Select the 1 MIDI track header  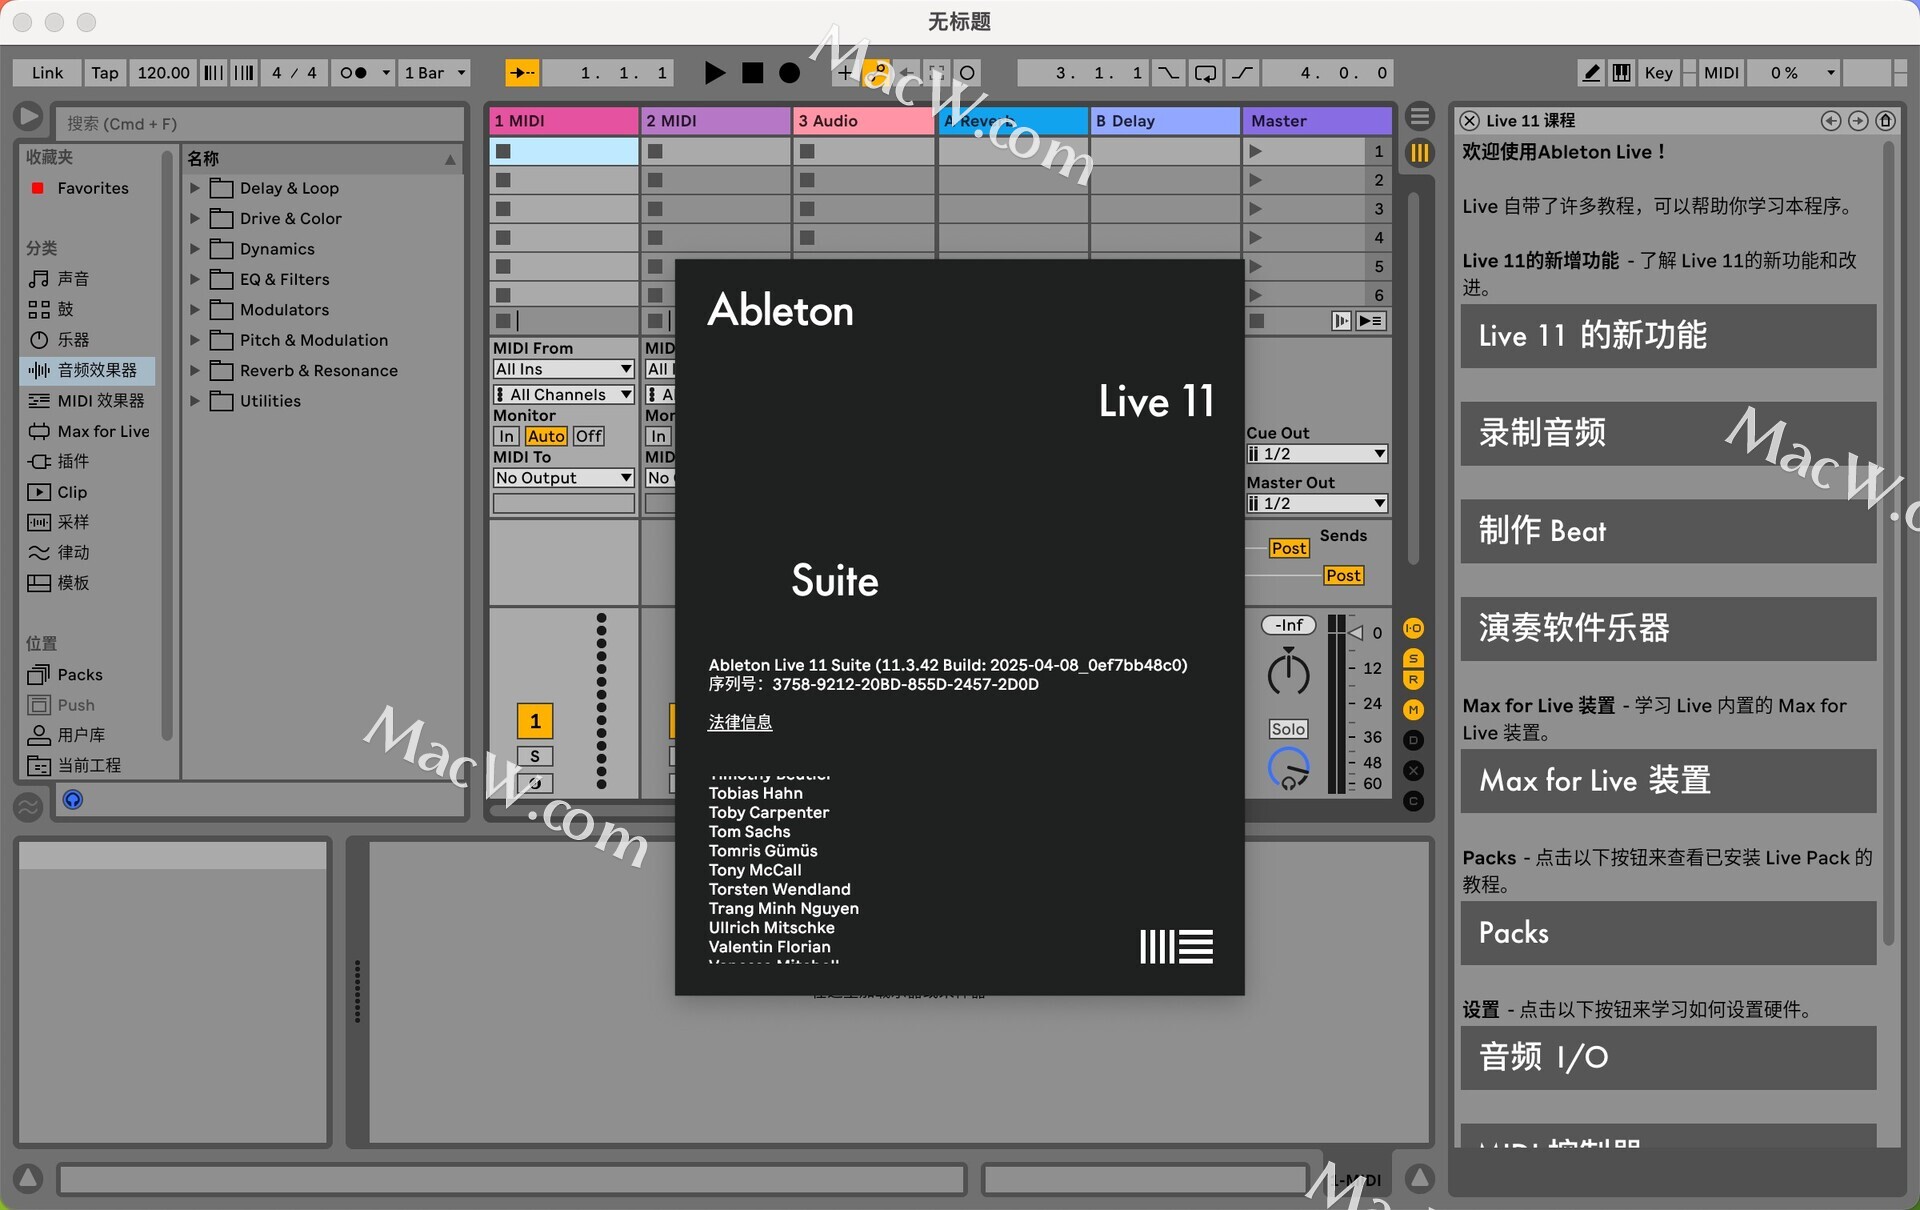pos(564,121)
